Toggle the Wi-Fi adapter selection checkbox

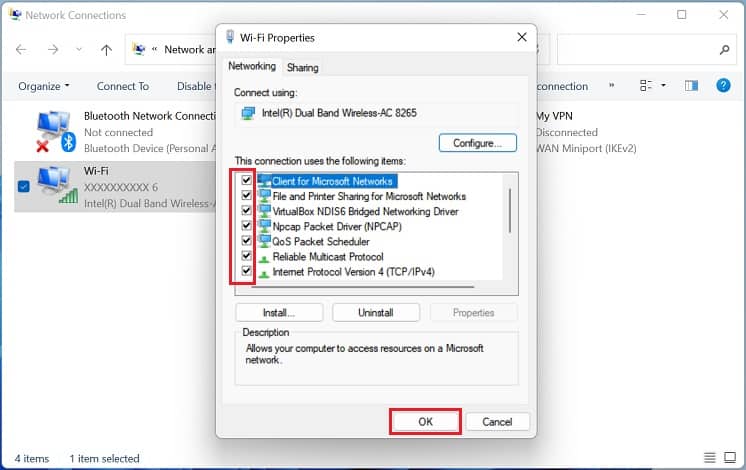click(x=23, y=186)
